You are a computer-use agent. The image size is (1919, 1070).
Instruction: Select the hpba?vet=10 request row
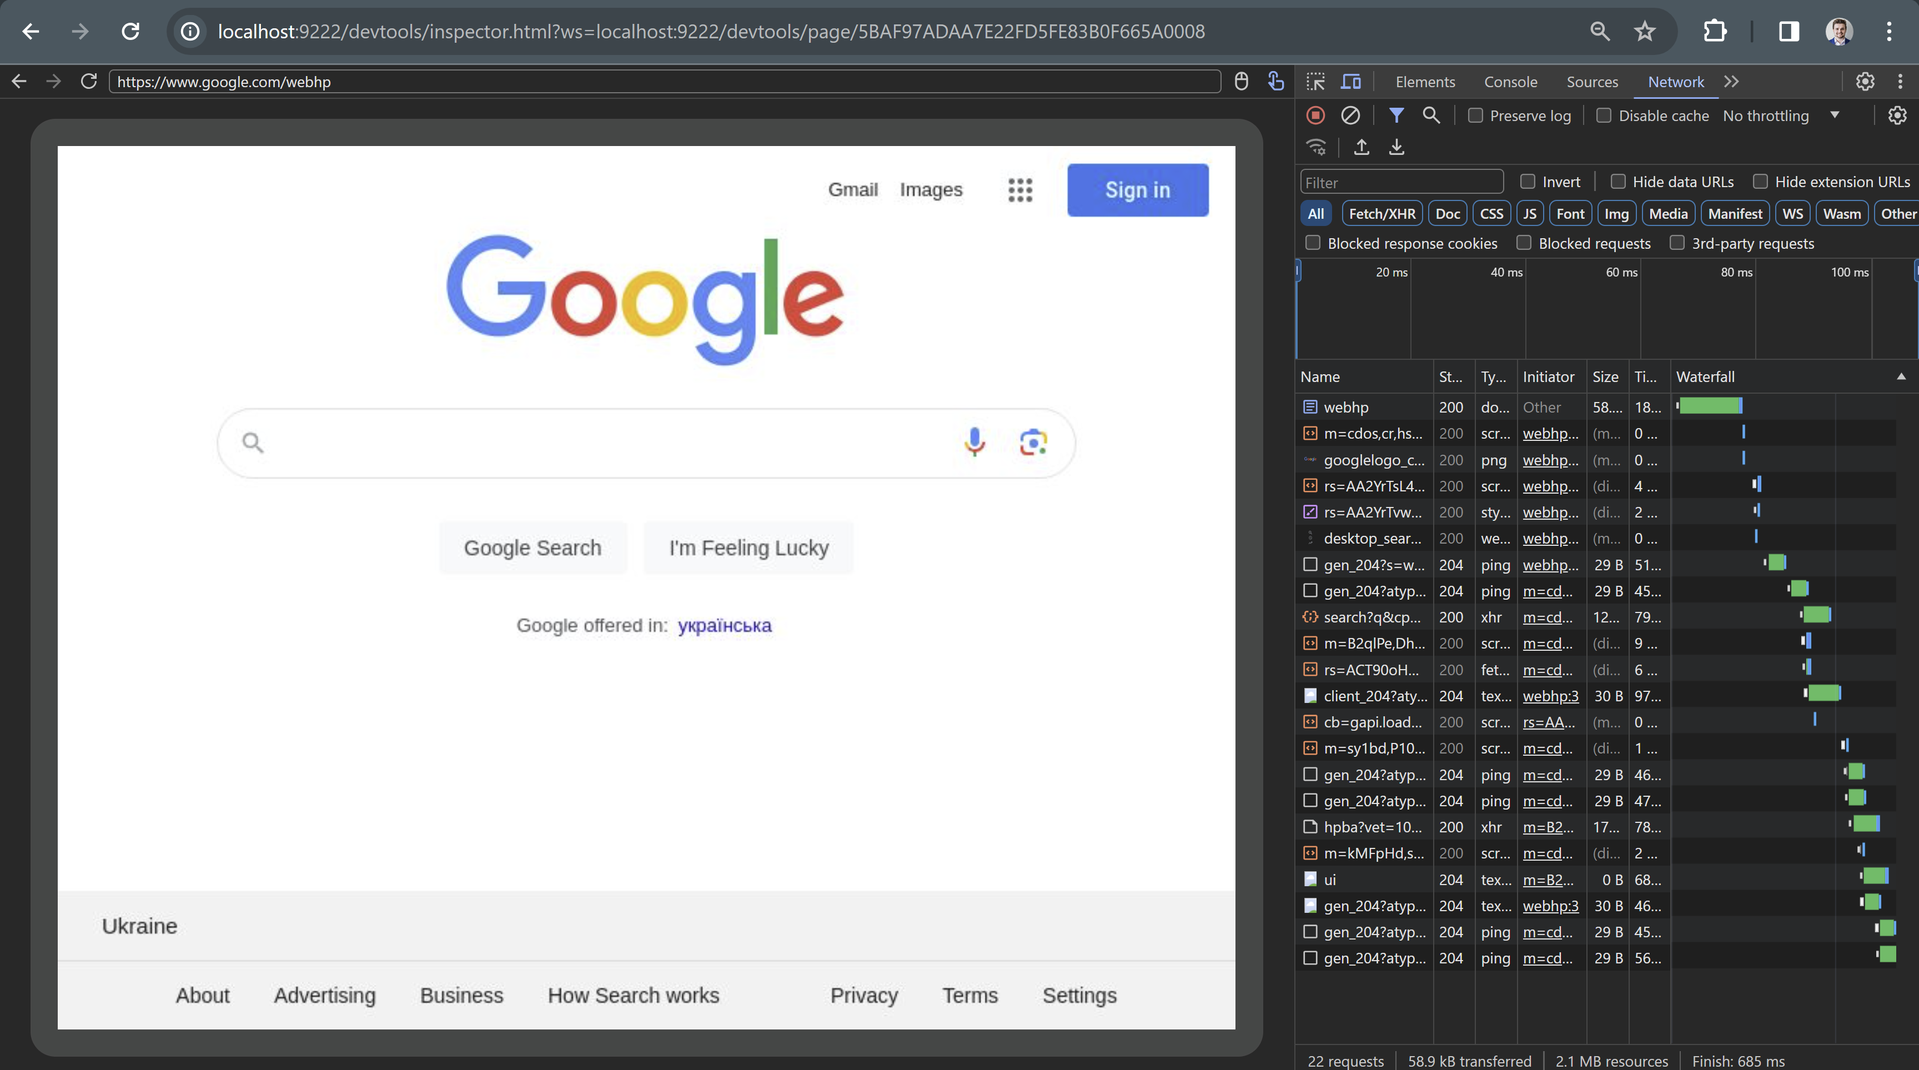click(x=1595, y=827)
